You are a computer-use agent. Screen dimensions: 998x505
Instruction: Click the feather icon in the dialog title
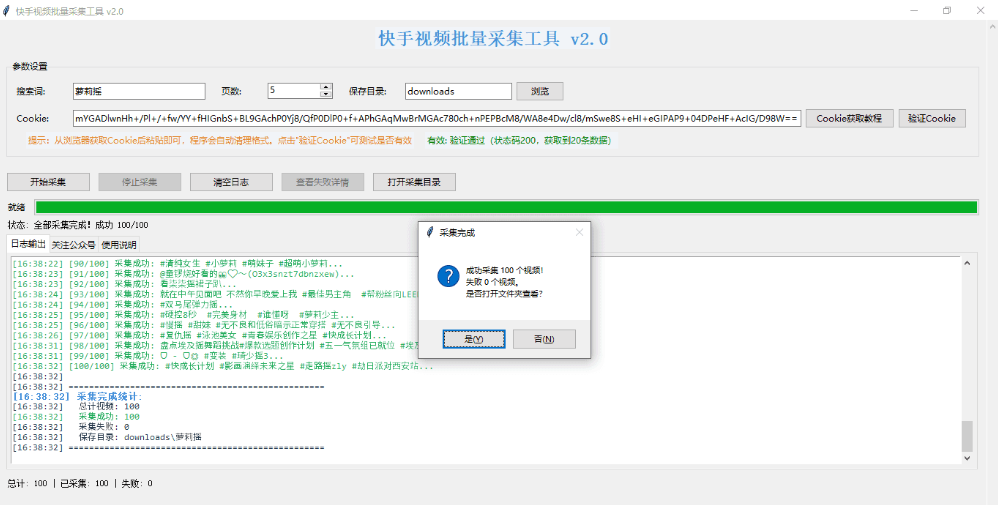click(x=430, y=232)
